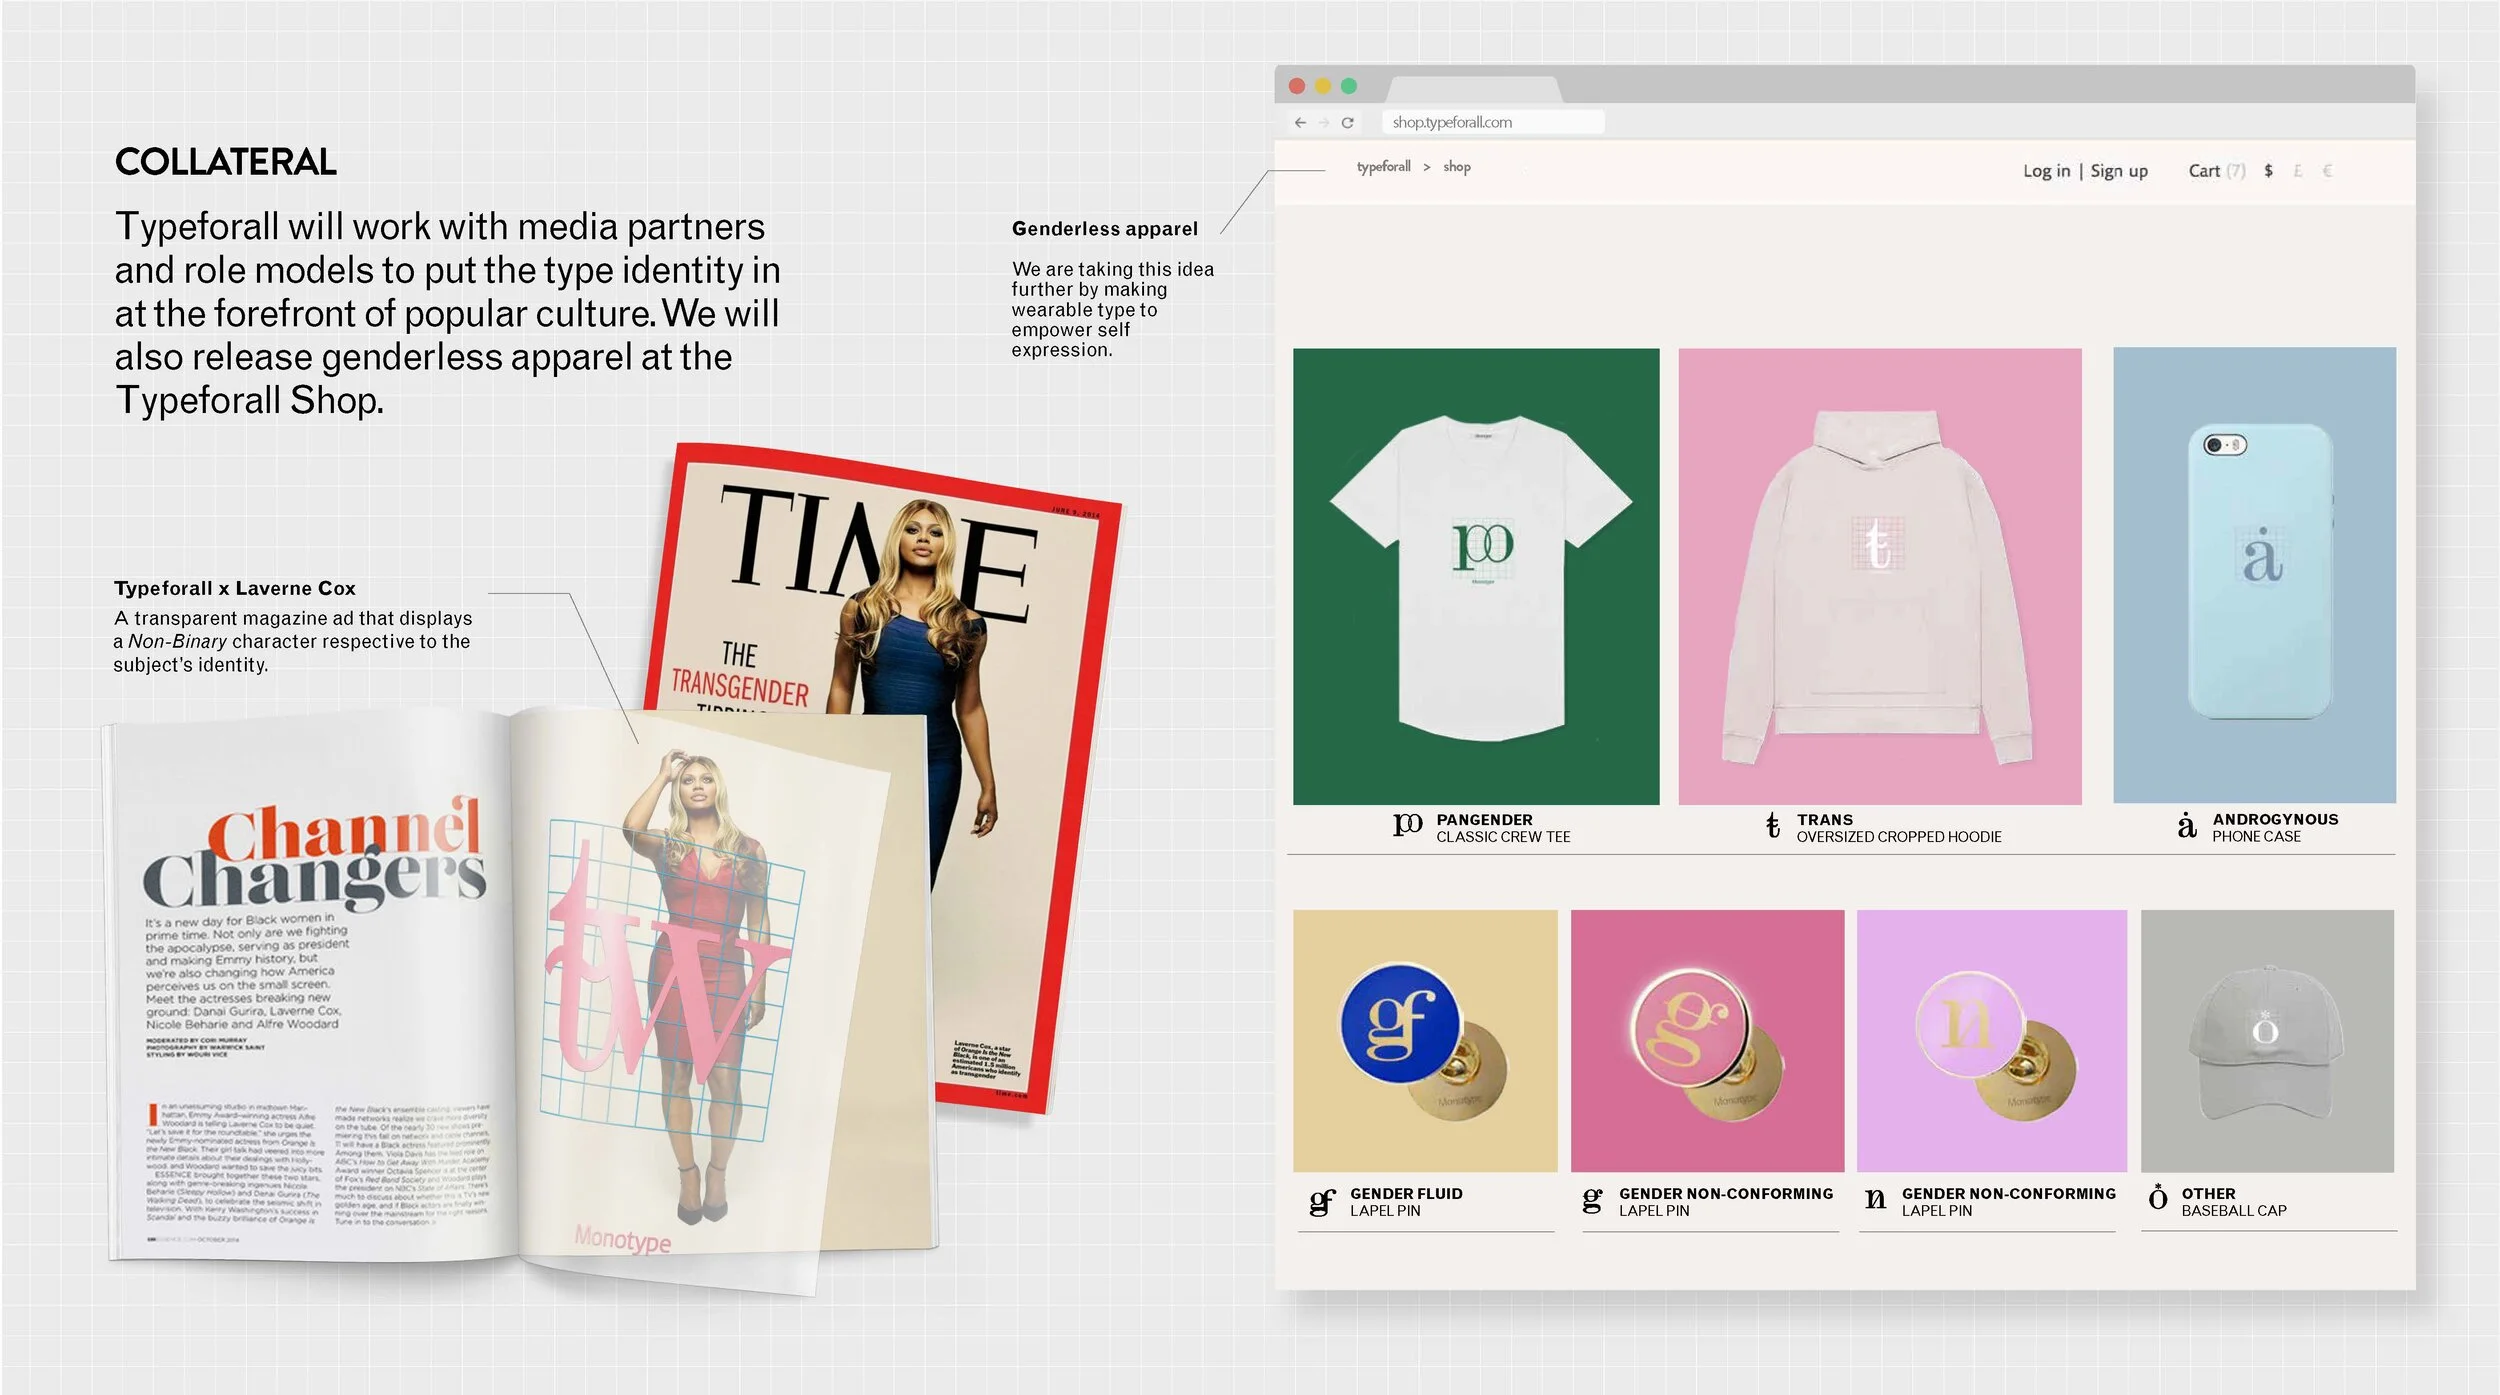The height and width of the screenshot is (1395, 2500).
Task: Switch currency to euros
Action: 2328,171
